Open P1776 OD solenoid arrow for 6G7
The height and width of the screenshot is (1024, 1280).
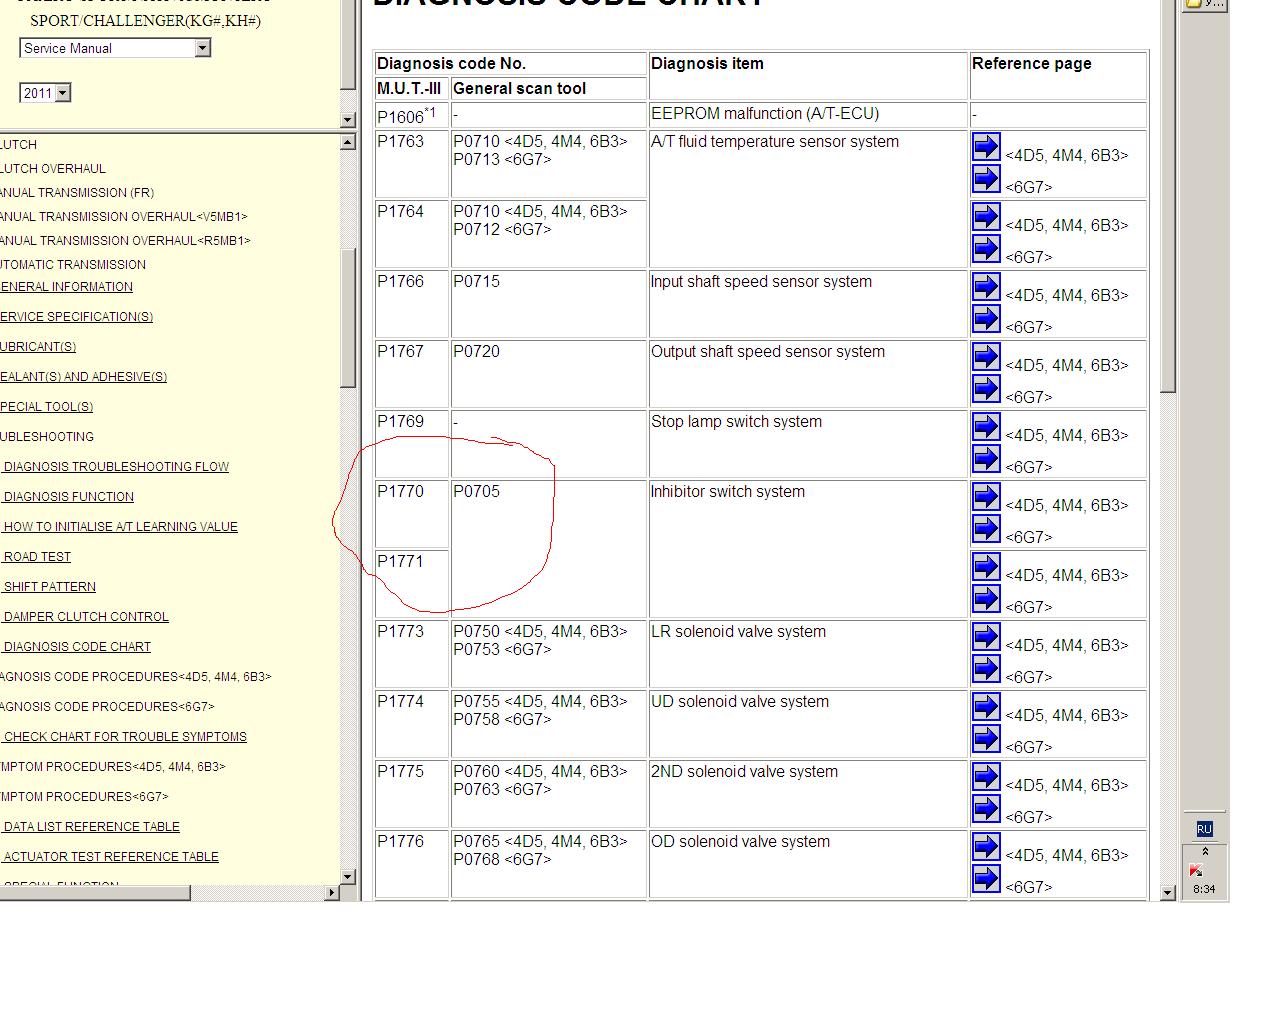(986, 879)
